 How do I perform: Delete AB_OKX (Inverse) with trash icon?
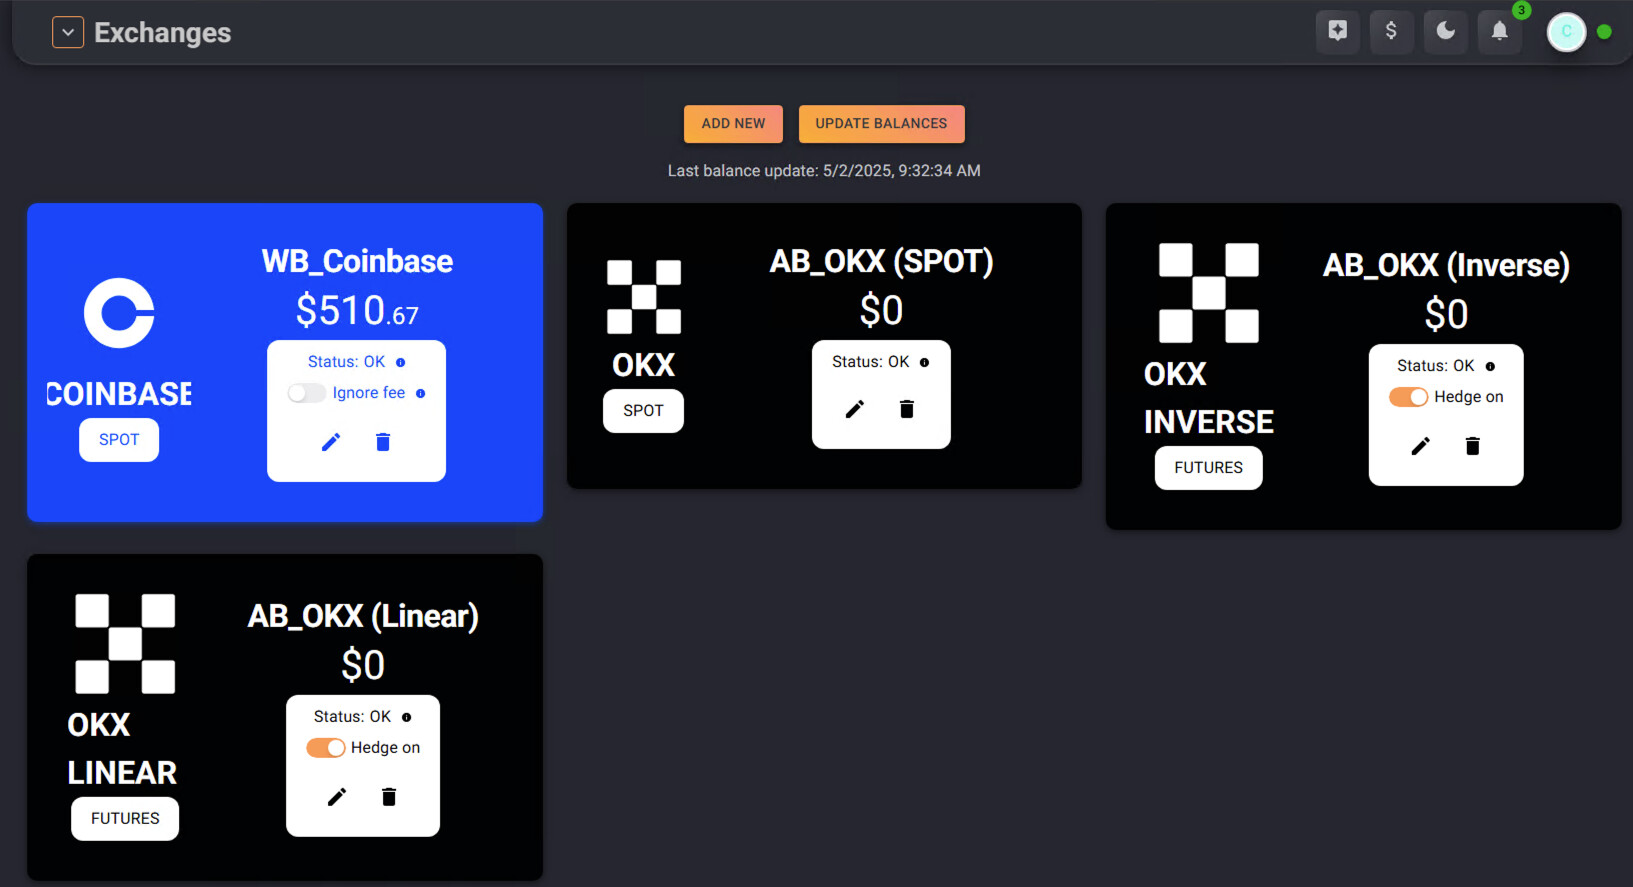[x=1473, y=446]
